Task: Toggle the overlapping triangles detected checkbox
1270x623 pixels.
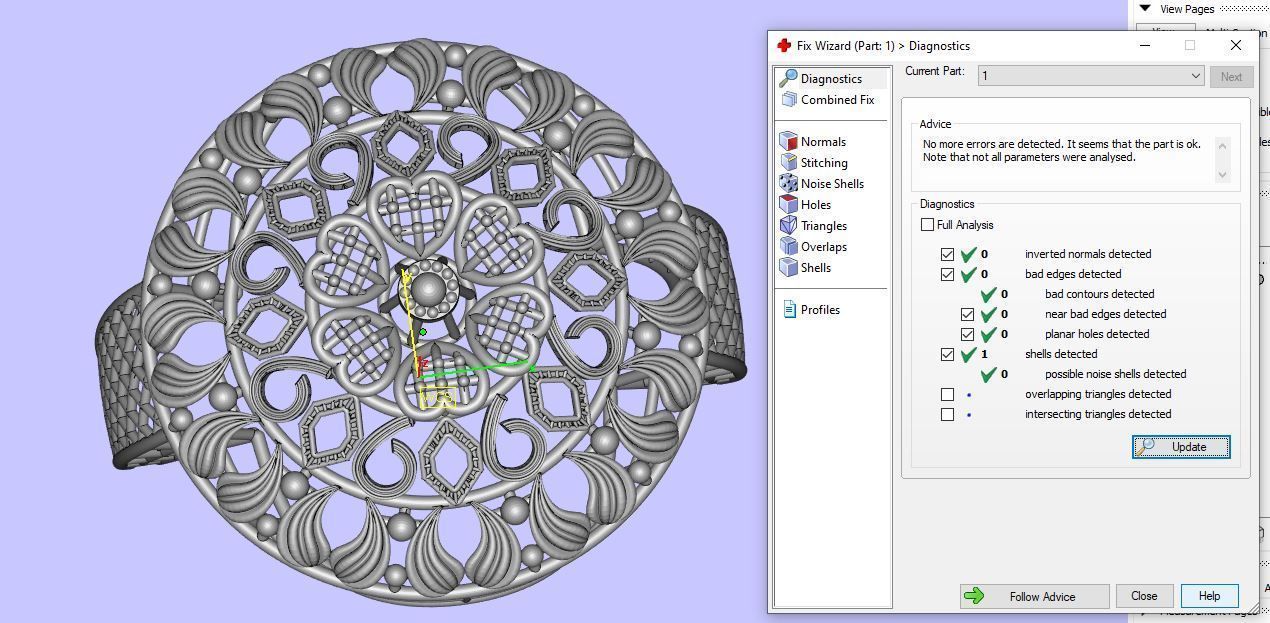Action: (x=947, y=394)
